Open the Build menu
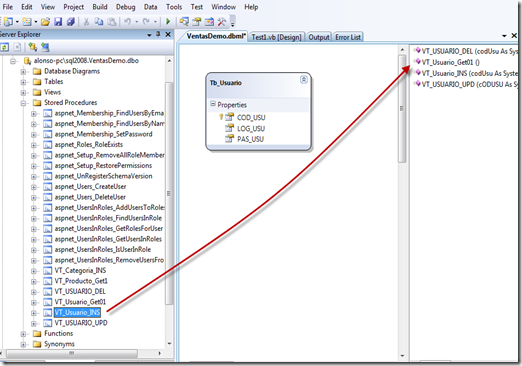 click(x=100, y=7)
